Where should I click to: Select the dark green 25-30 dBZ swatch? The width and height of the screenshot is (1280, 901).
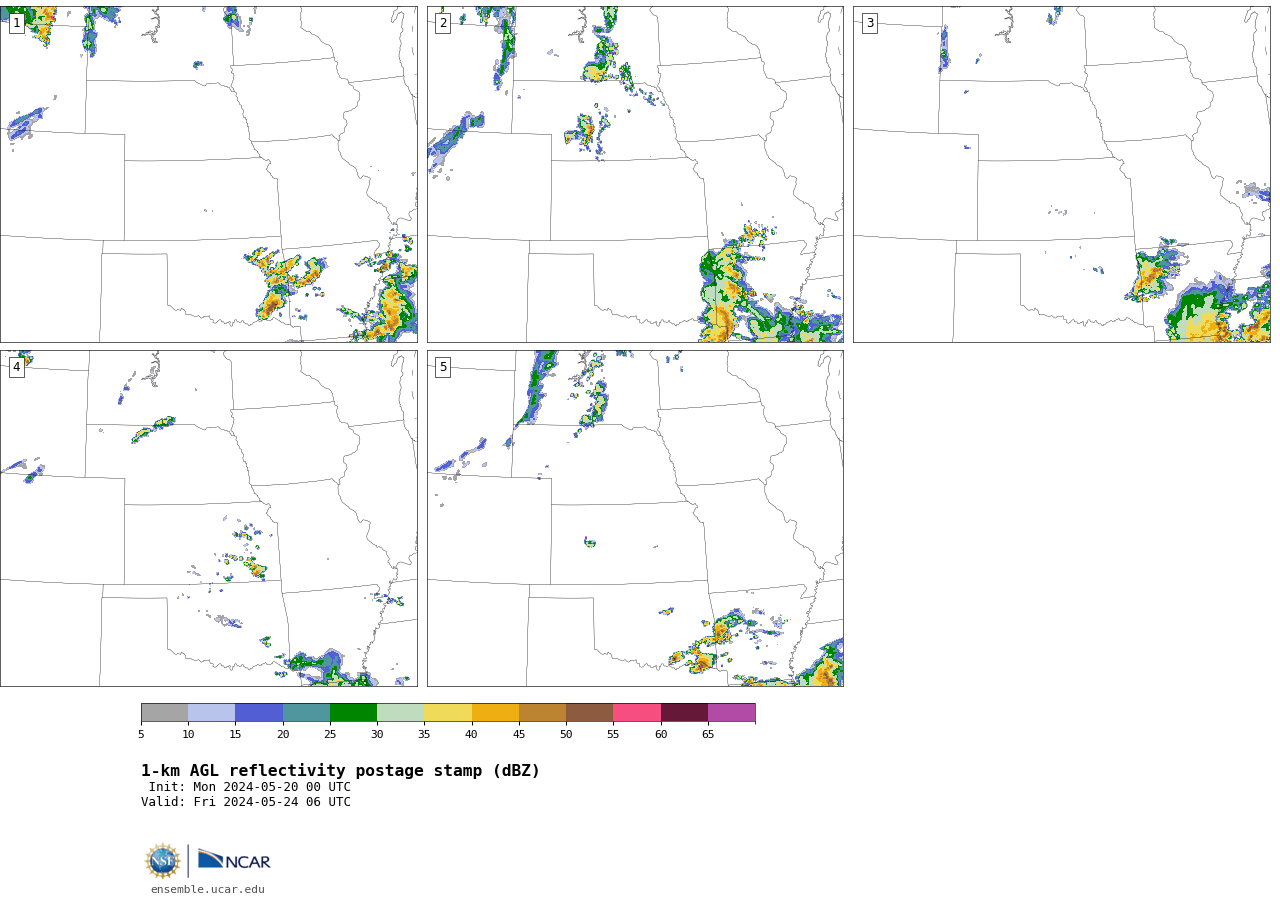pyautogui.click(x=353, y=713)
